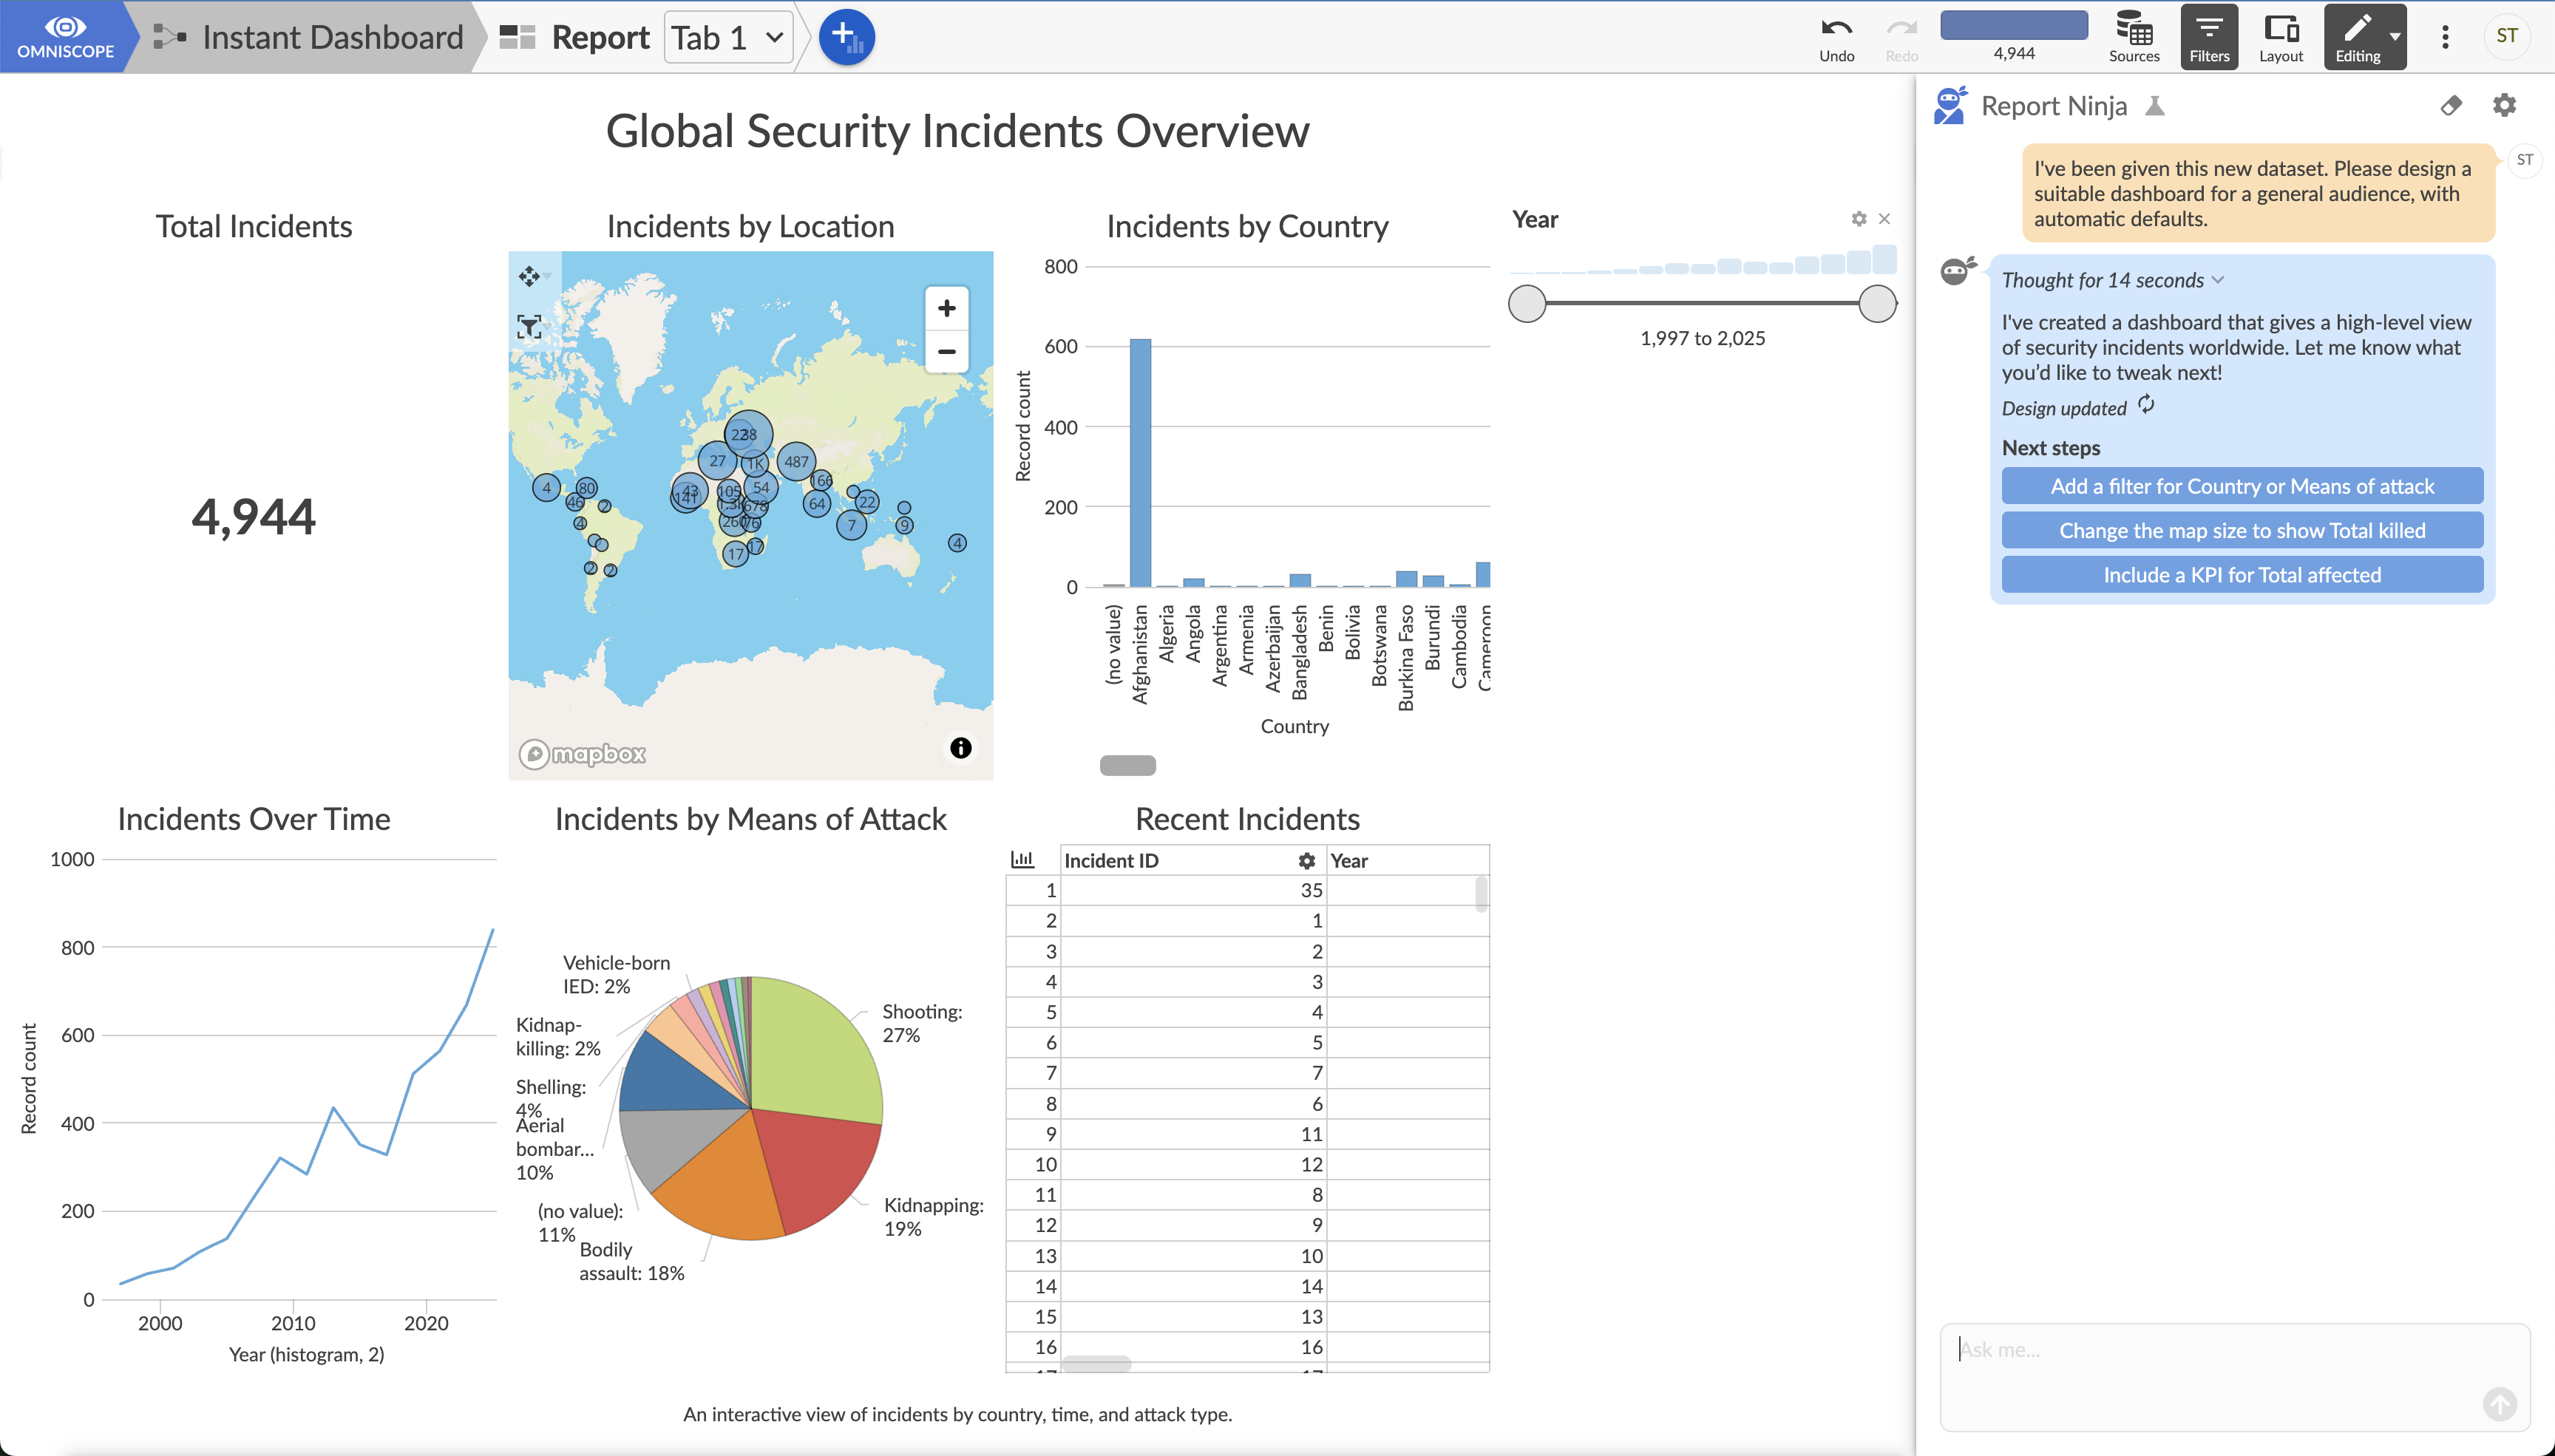Viewport: 2555px width, 1456px height.
Task: Toggle the Layout mode button
Action: click(x=2280, y=36)
